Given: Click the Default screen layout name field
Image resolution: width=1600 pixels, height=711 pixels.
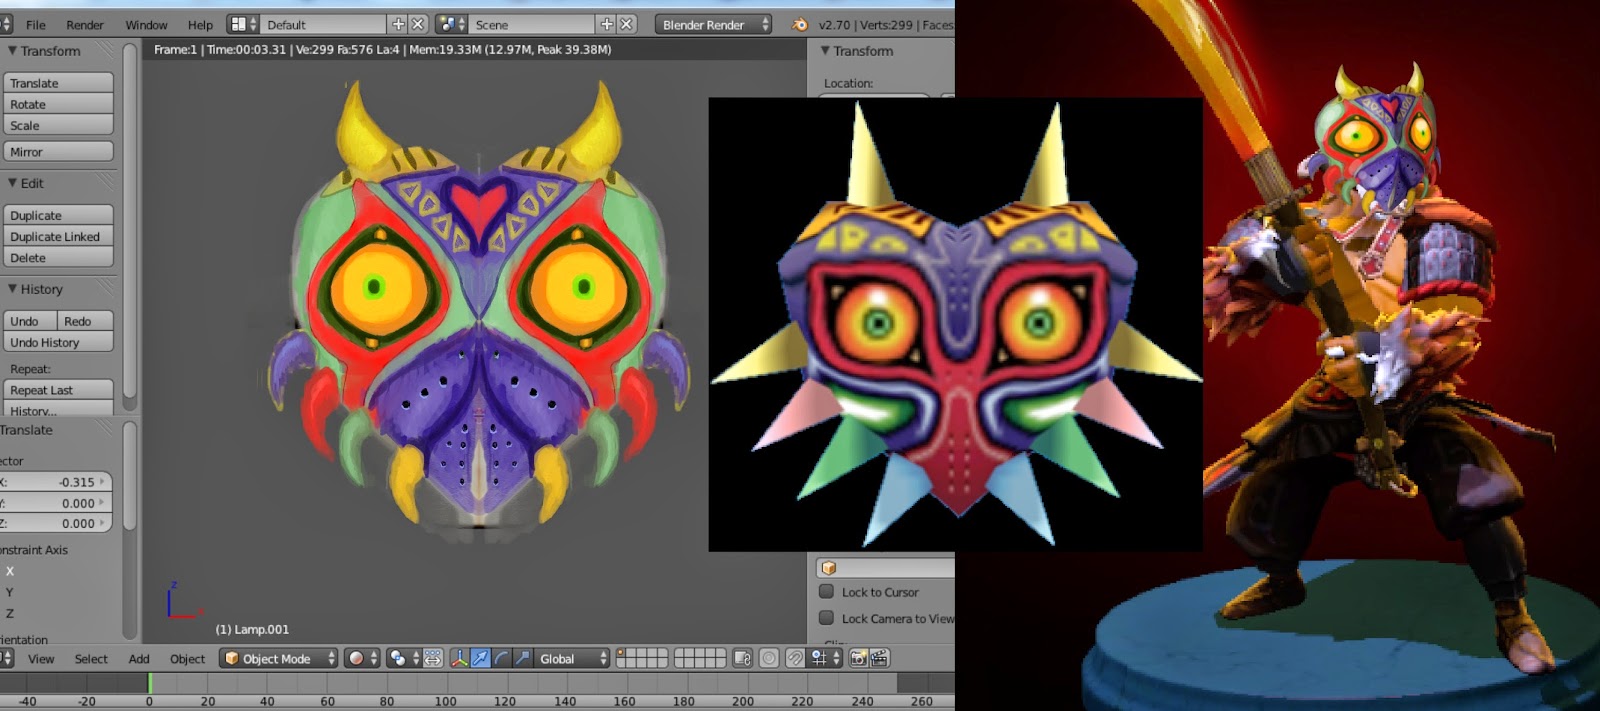Looking at the screenshot, I should pyautogui.click(x=322, y=24).
